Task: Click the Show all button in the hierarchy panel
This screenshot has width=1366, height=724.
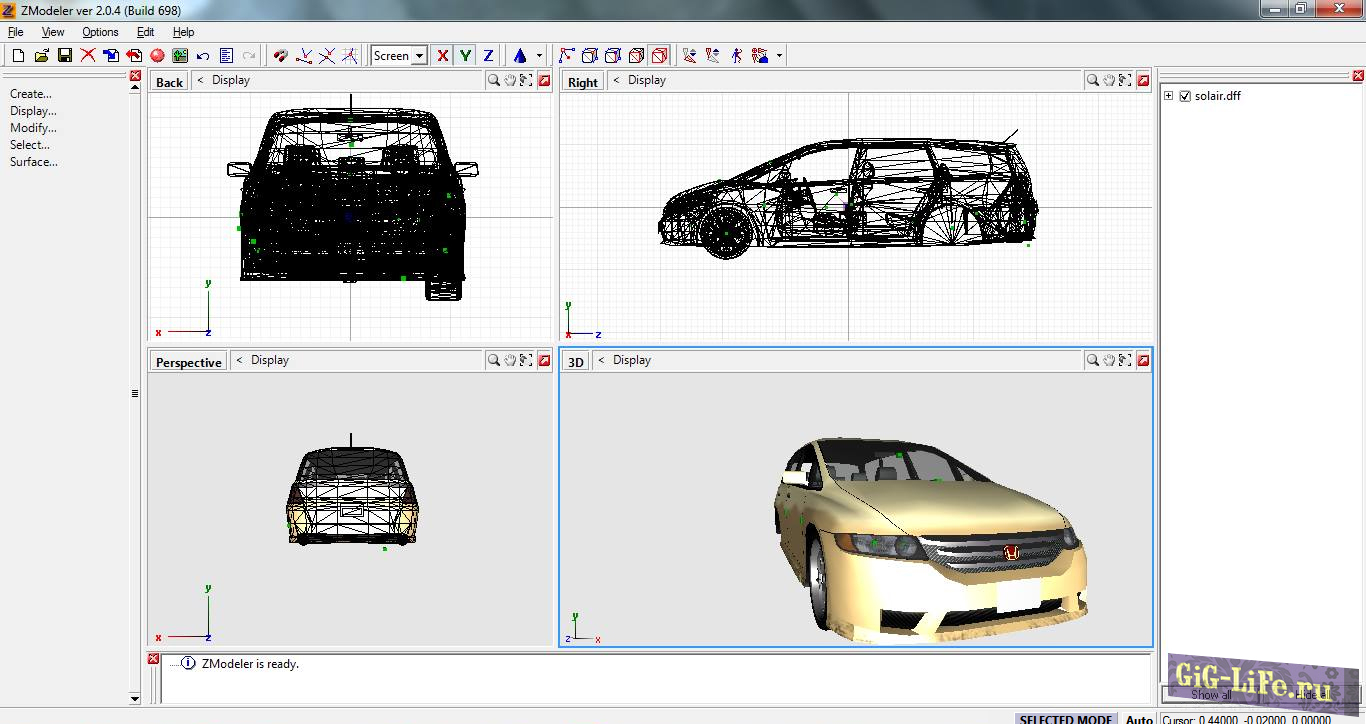Action: click(1213, 694)
